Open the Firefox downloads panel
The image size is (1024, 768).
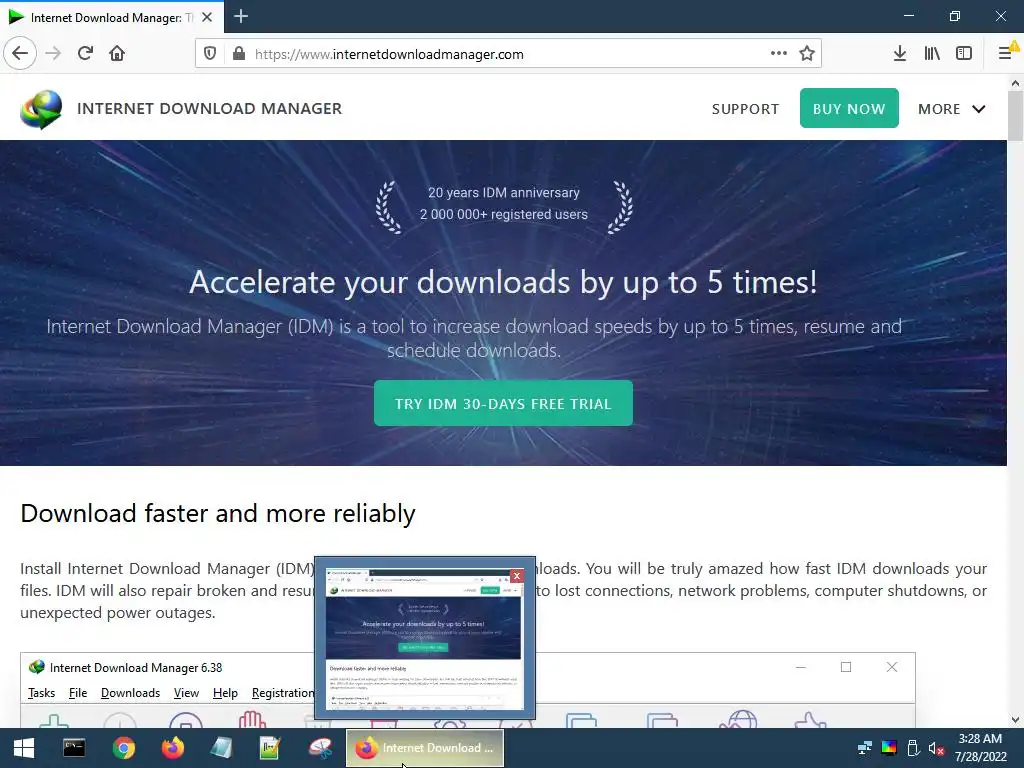click(x=900, y=53)
